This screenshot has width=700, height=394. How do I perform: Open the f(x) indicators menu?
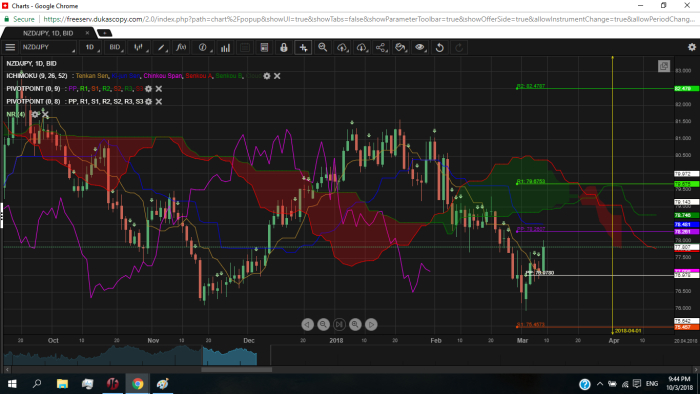coord(181,47)
